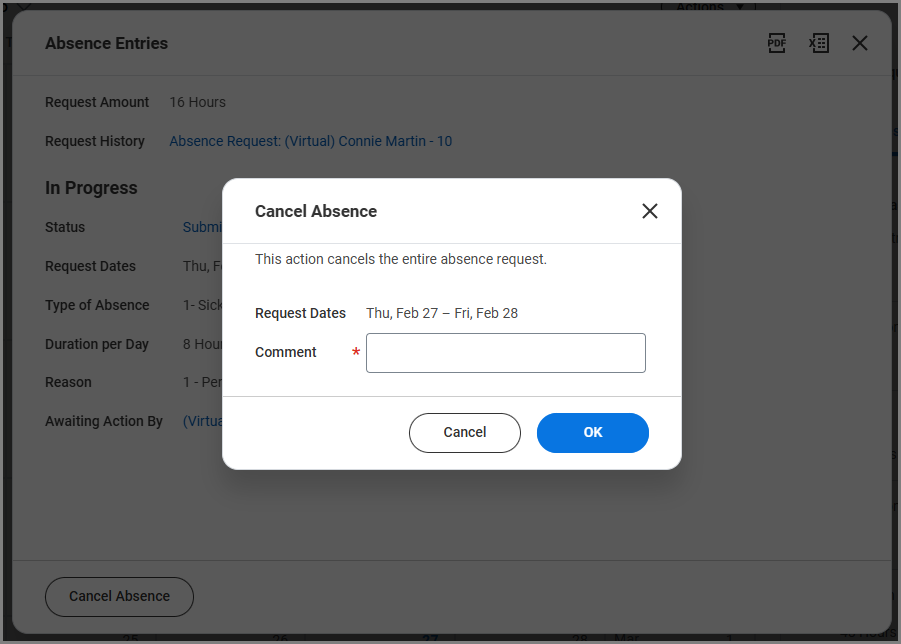The image size is (901, 644).
Task: Click the partially hidden Status link value
Action: 202,227
